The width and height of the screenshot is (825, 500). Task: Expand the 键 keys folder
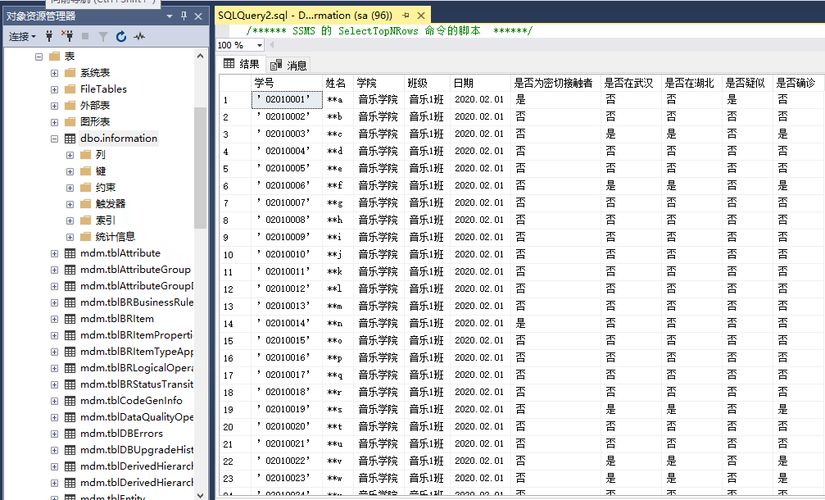(x=70, y=171)
